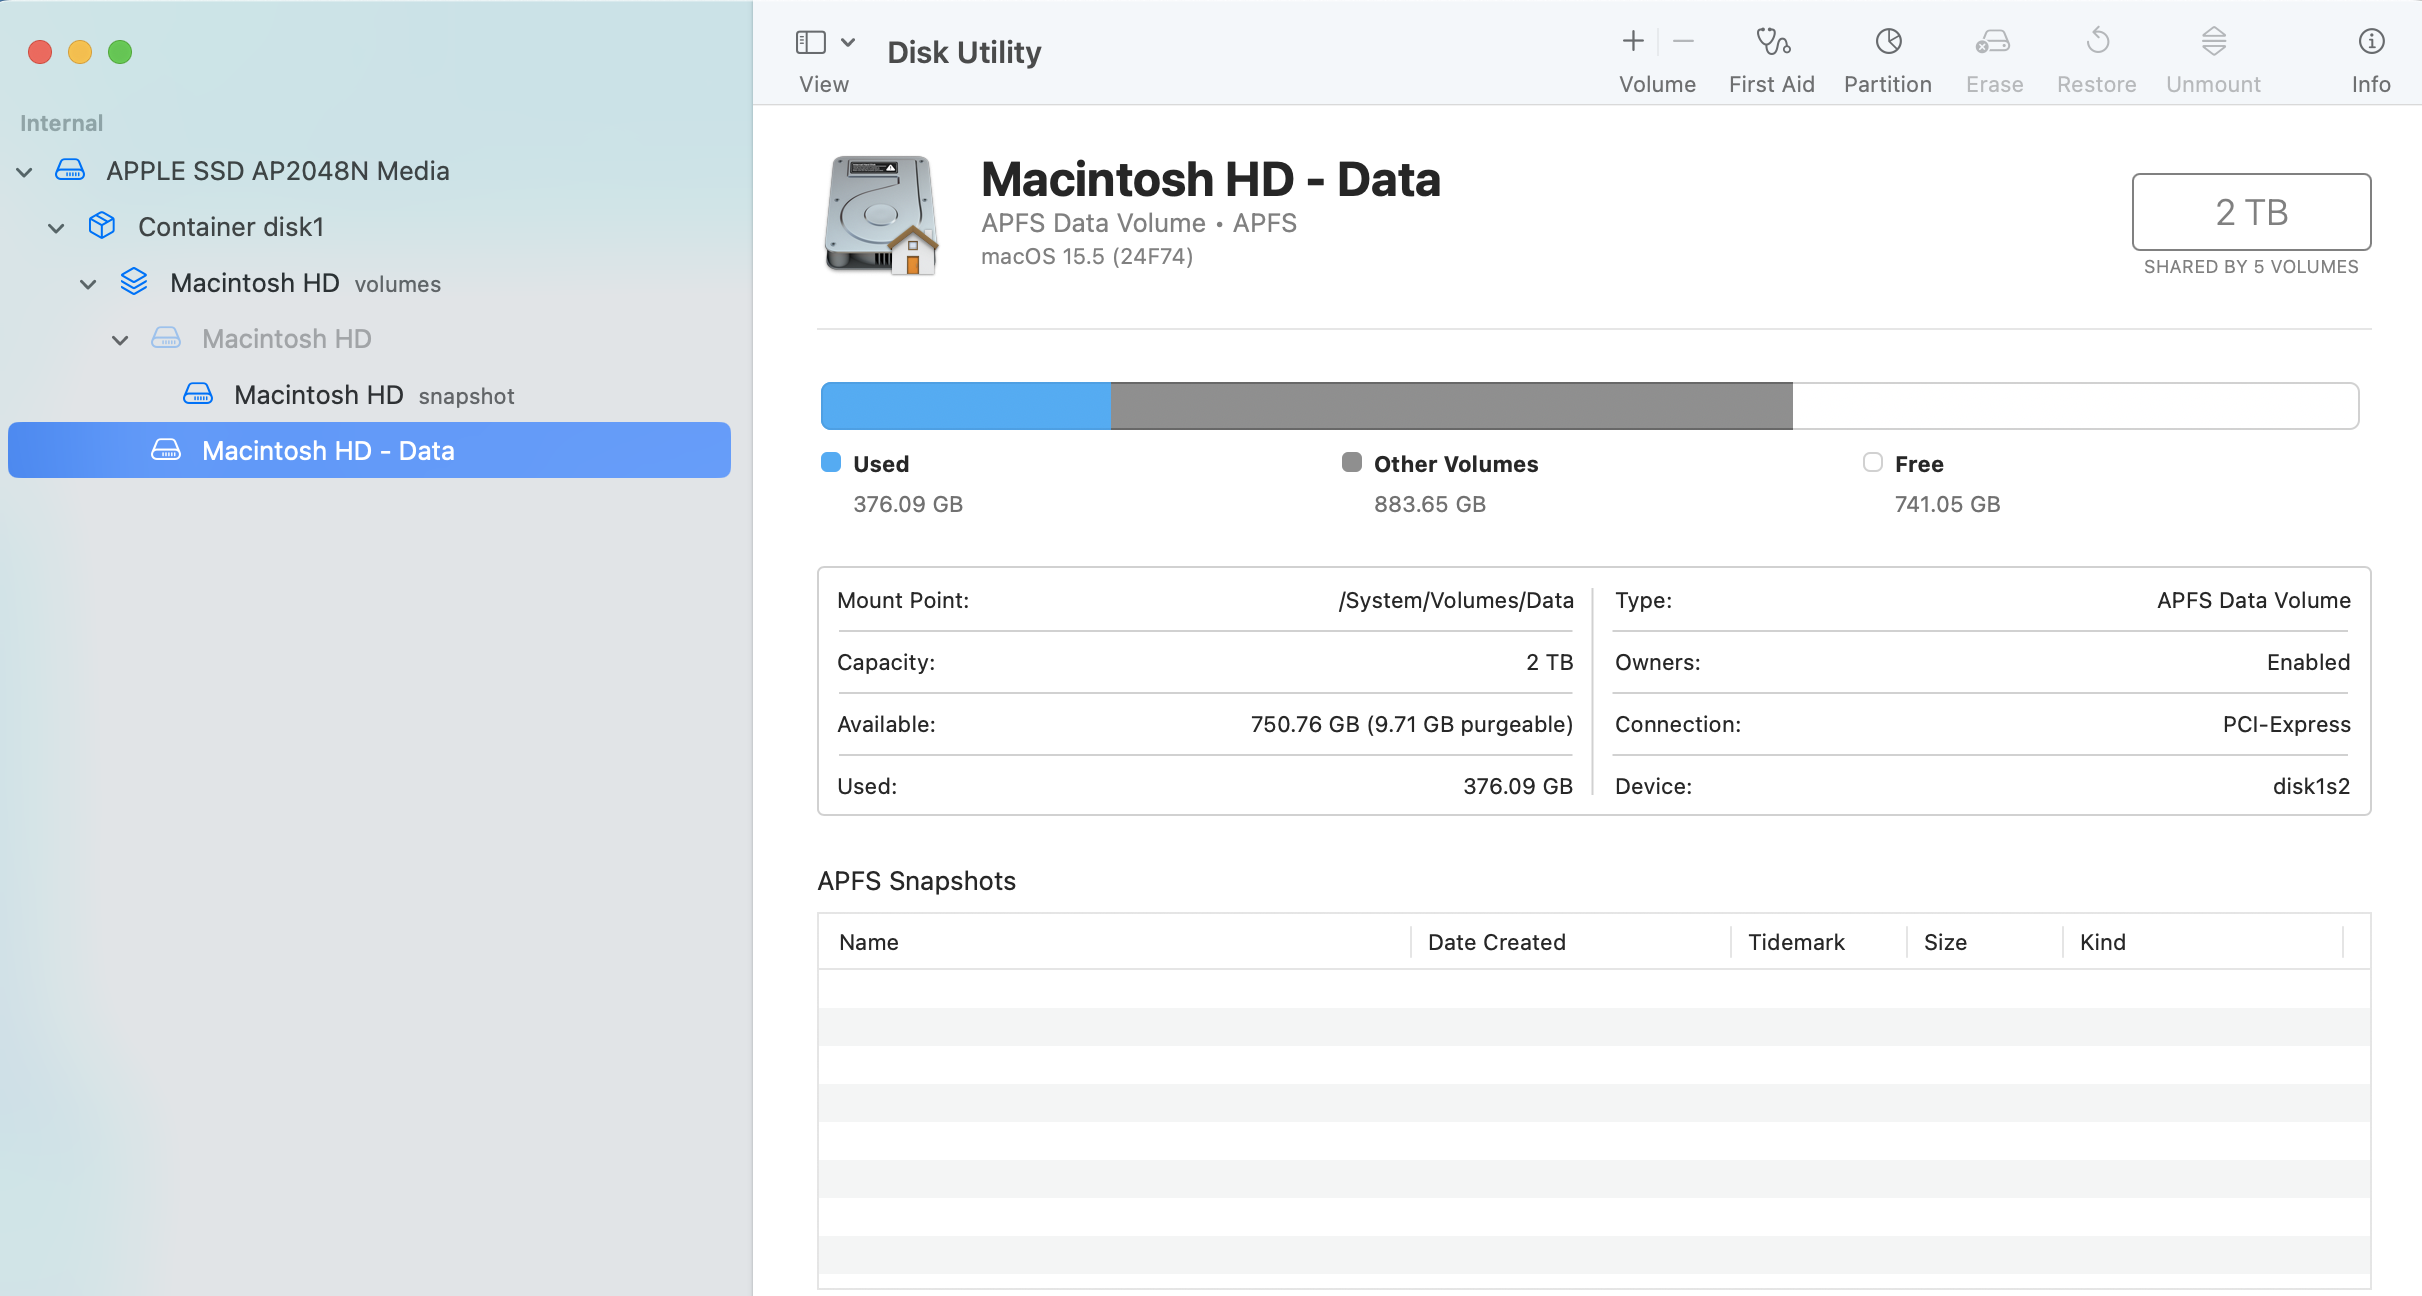Sort snapshots by Kind column
Viewport: 2422px width, 1296px height.
[x=2203, y=942]
